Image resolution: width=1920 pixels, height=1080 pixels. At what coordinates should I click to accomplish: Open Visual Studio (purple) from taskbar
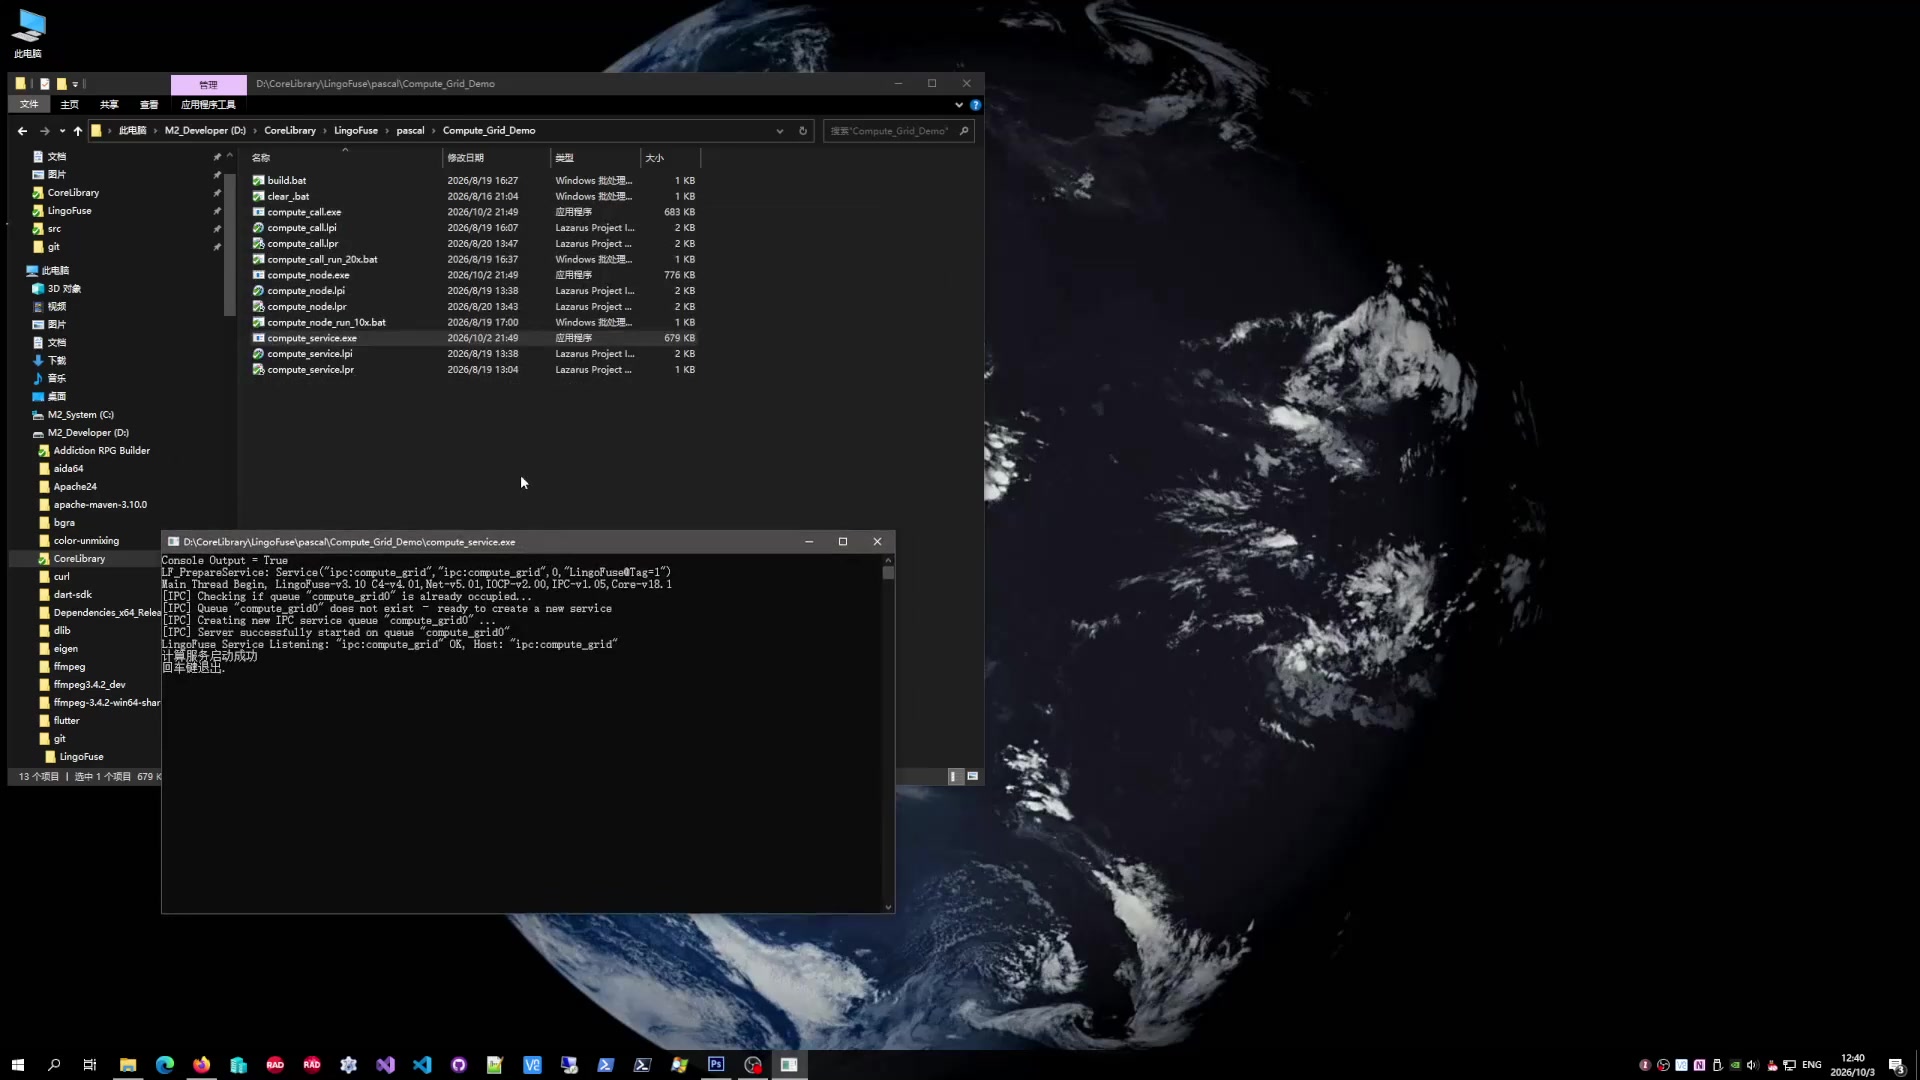coord(385,1065)
